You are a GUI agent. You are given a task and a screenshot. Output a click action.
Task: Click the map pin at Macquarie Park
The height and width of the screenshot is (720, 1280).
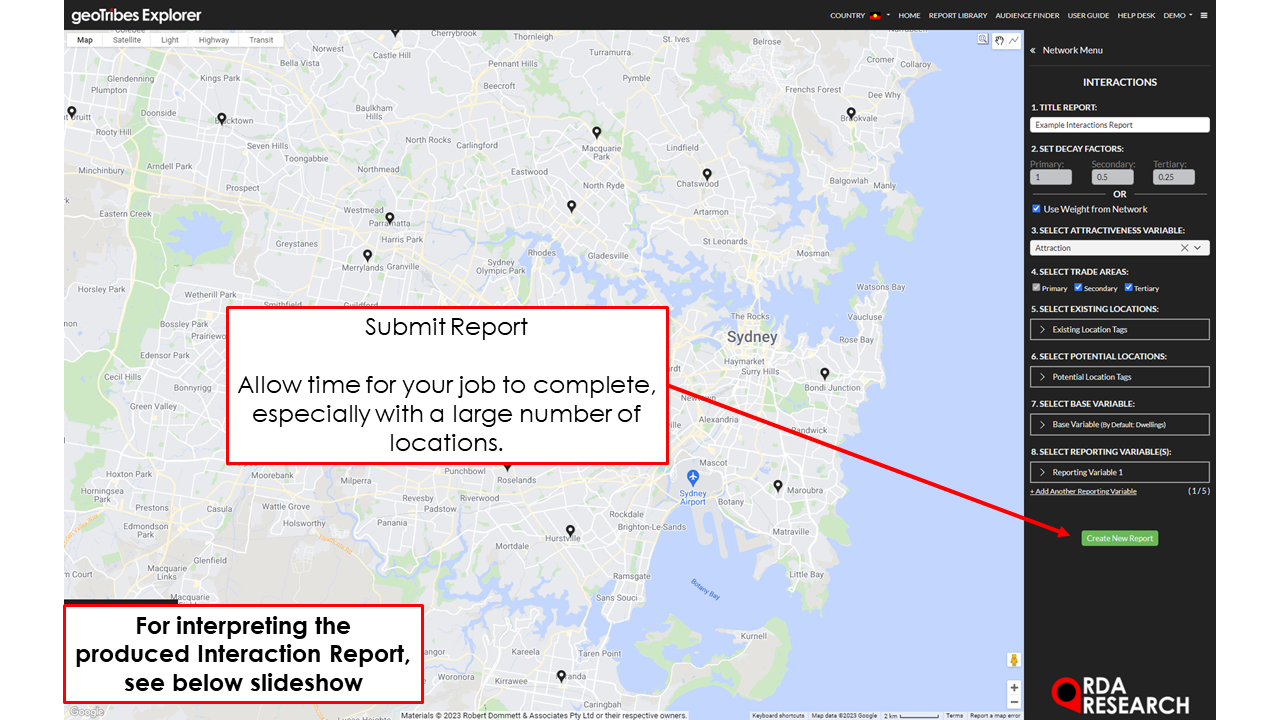click(596, 132)
